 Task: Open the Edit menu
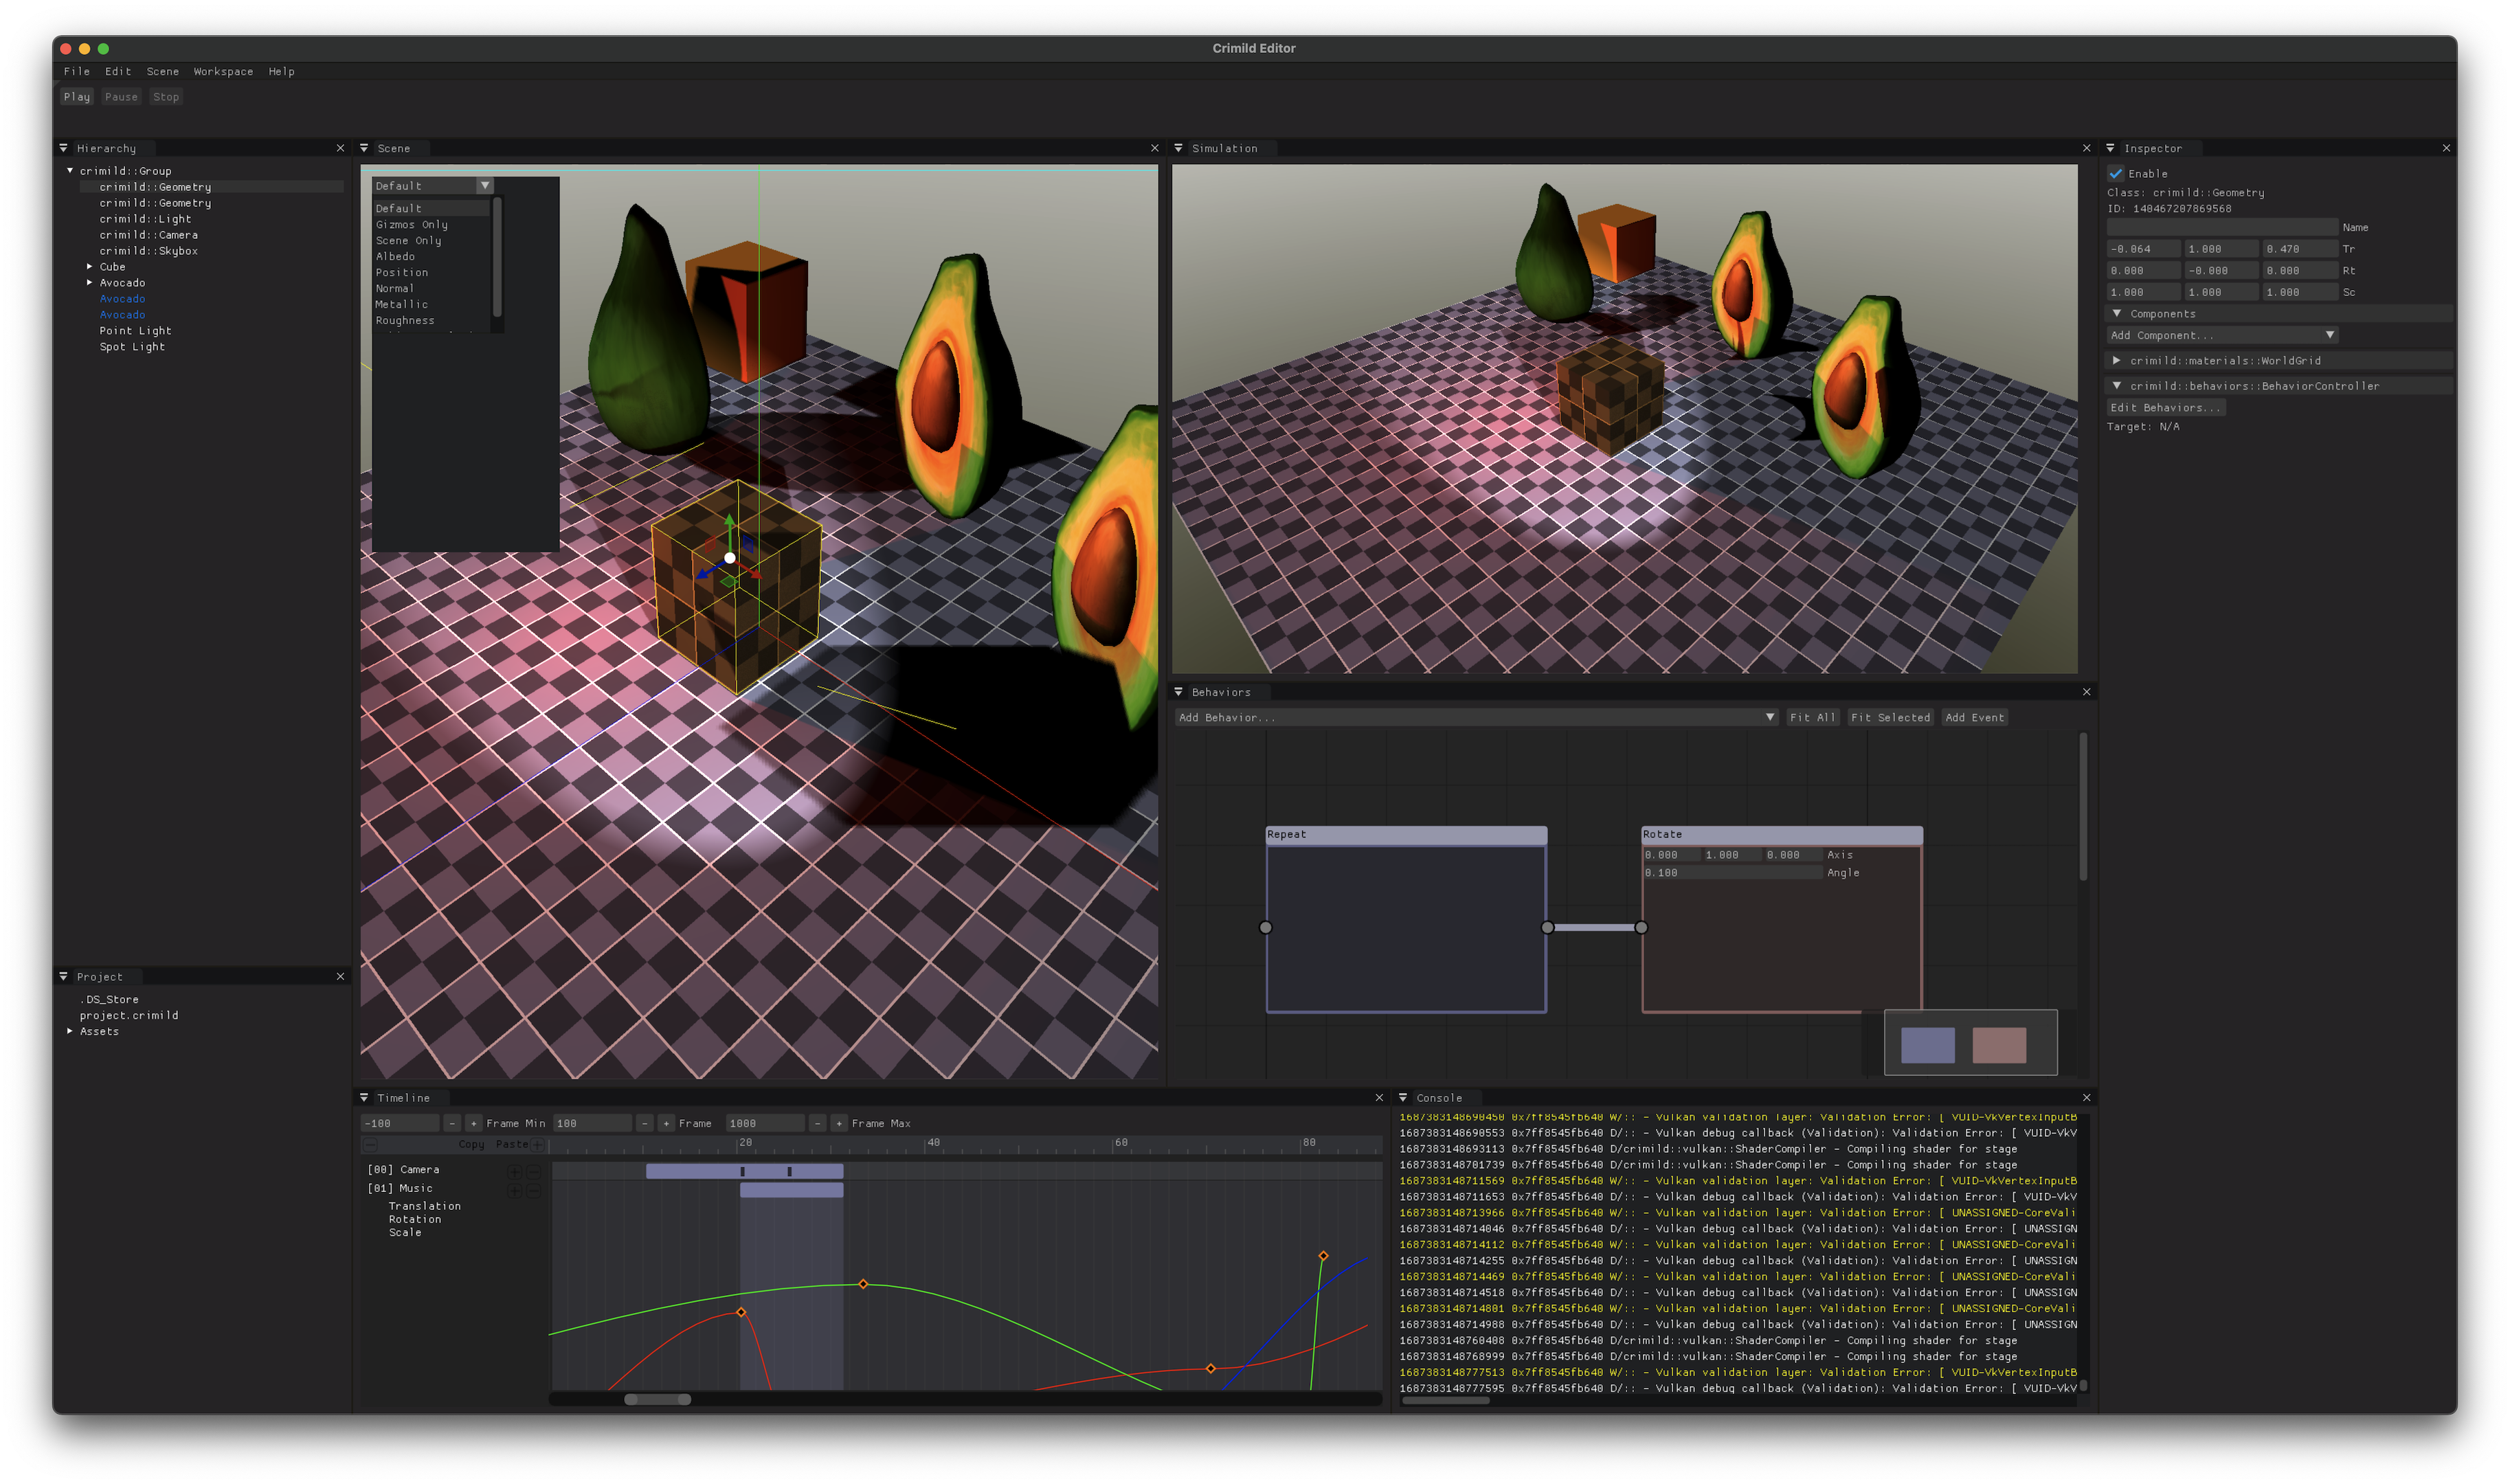tap(118, 72)
